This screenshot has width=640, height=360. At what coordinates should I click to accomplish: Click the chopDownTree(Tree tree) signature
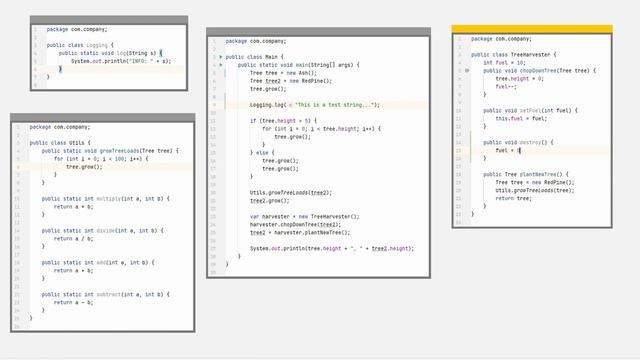pos(540,71)
